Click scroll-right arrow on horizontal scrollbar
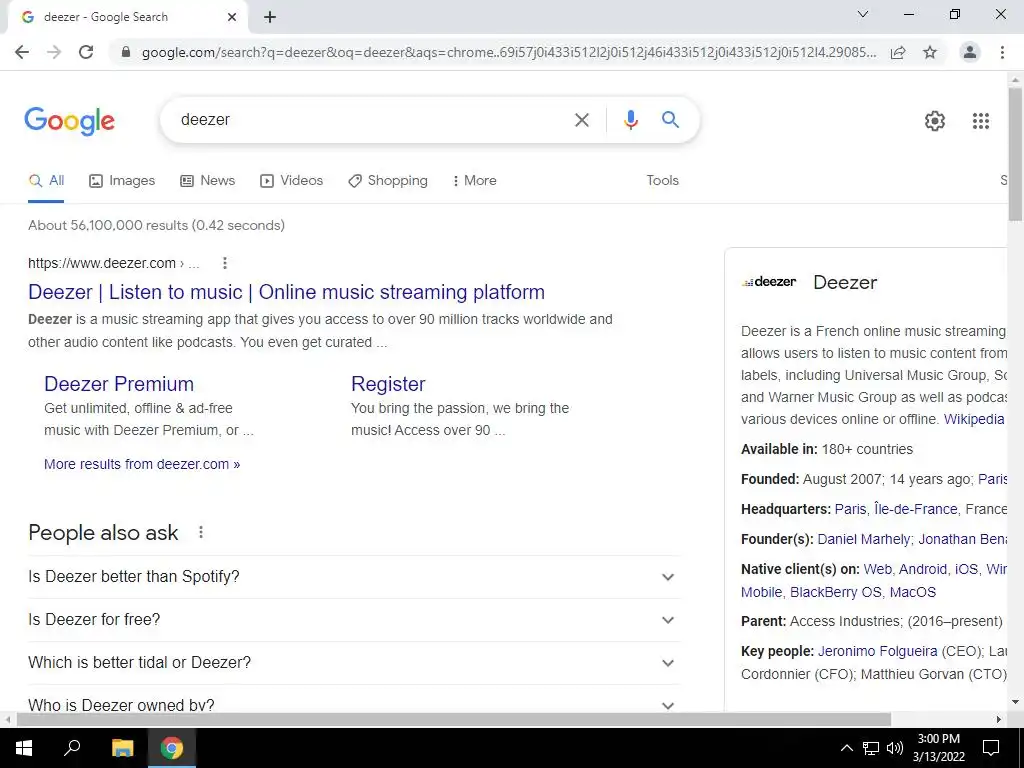Viewport: 1024px width, 768px height. 999,720
